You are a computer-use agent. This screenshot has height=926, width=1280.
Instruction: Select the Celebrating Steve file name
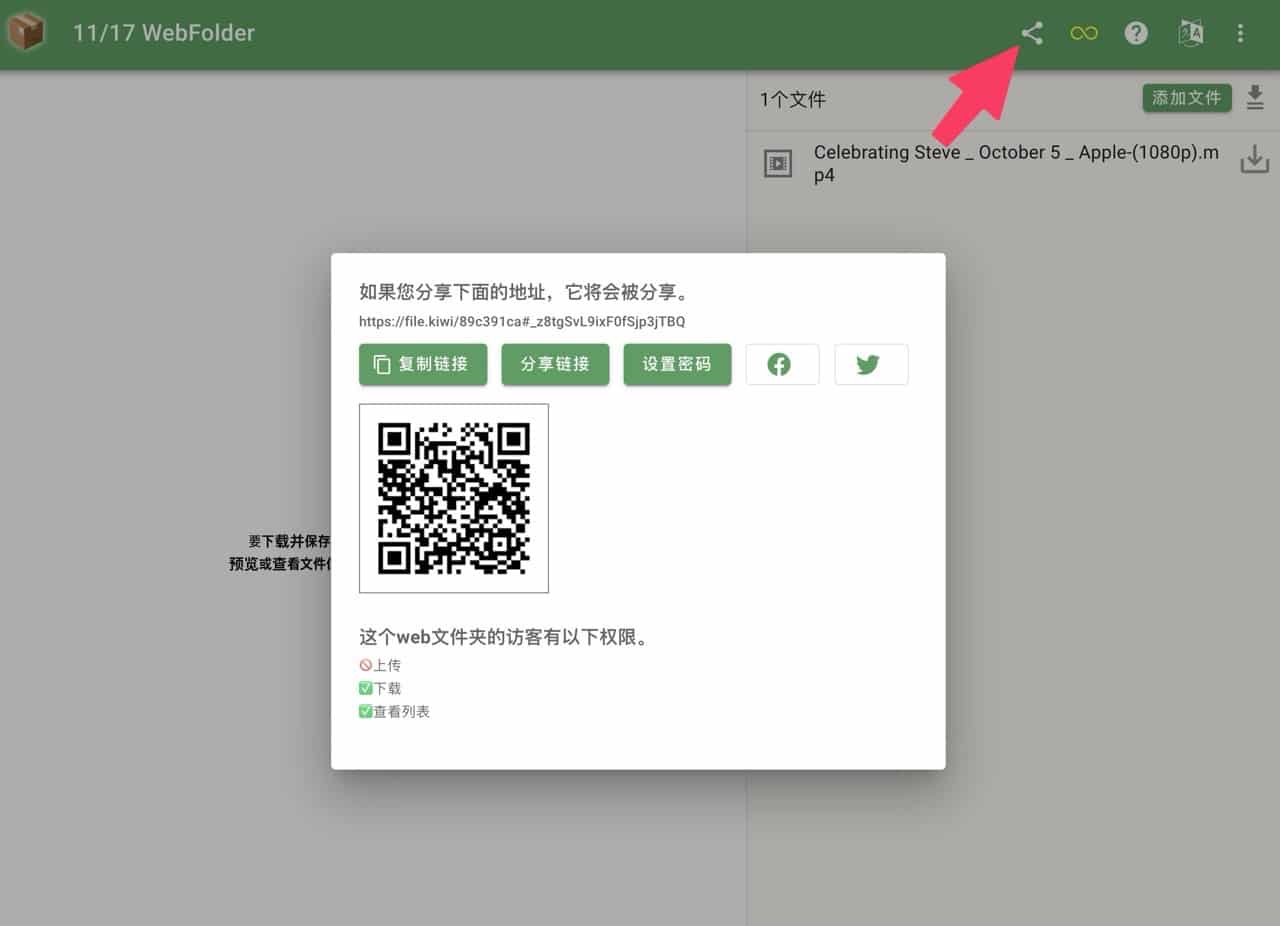click(x=1015, y=163)
